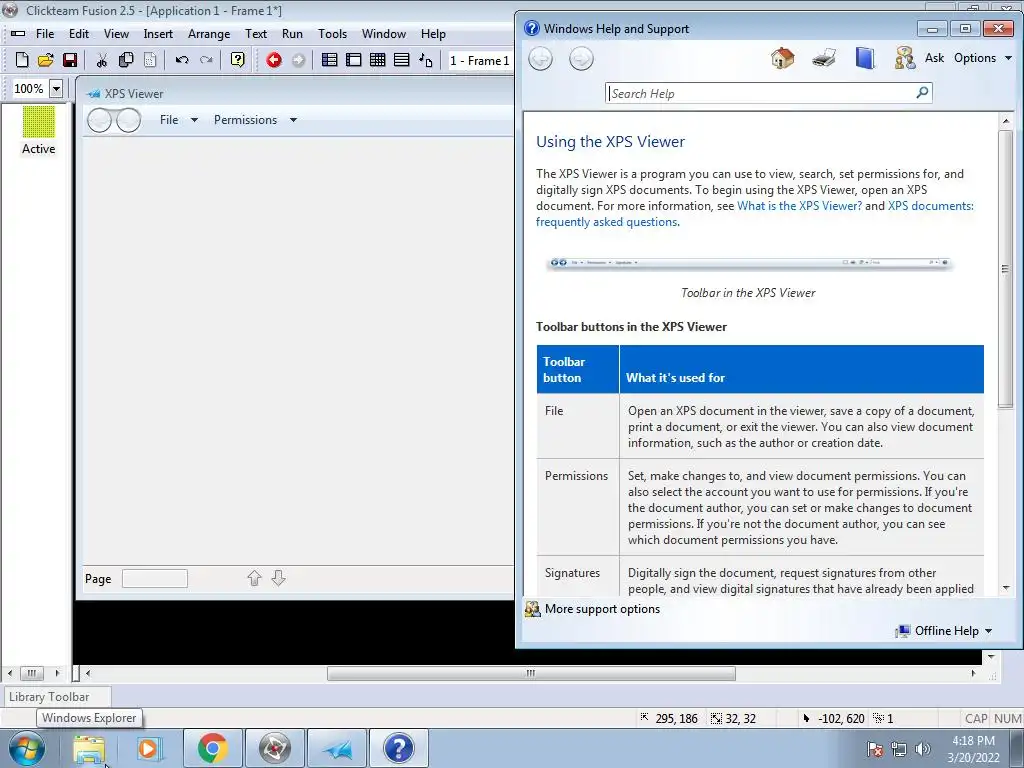Viewport: 1024px width, 768px height.
Task: Click the XPS Viewer toolbar thumbnail image
Action: tap(748, 263)
